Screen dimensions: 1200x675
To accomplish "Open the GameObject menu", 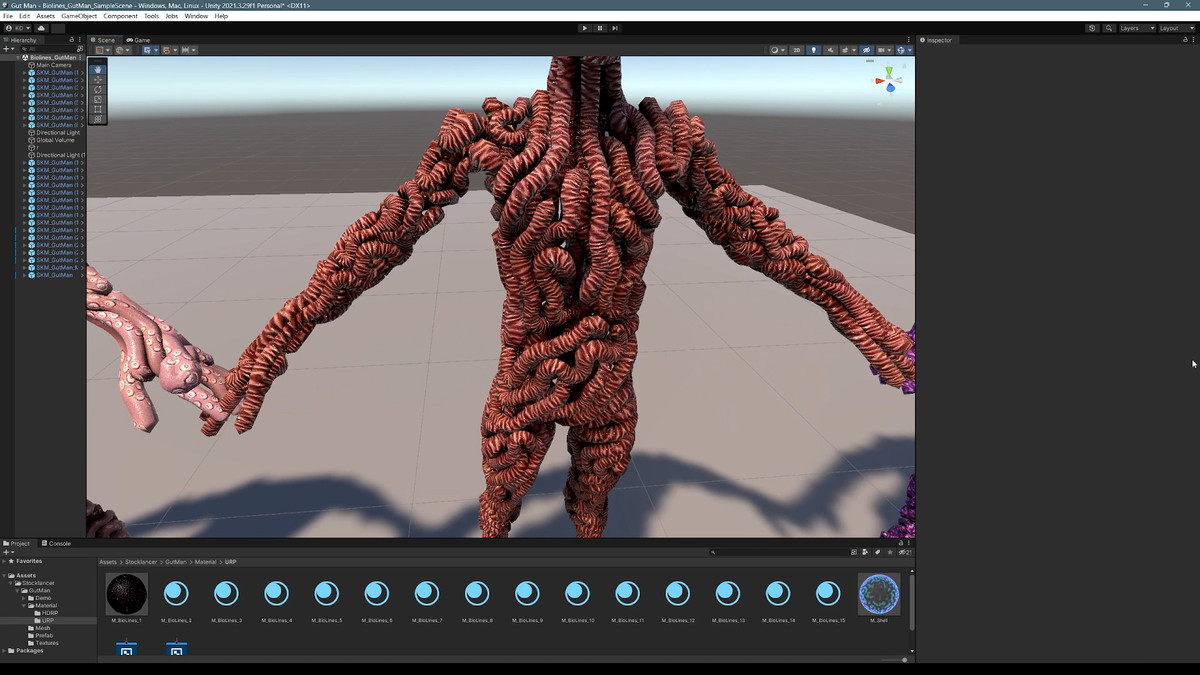I will [79, 16].
